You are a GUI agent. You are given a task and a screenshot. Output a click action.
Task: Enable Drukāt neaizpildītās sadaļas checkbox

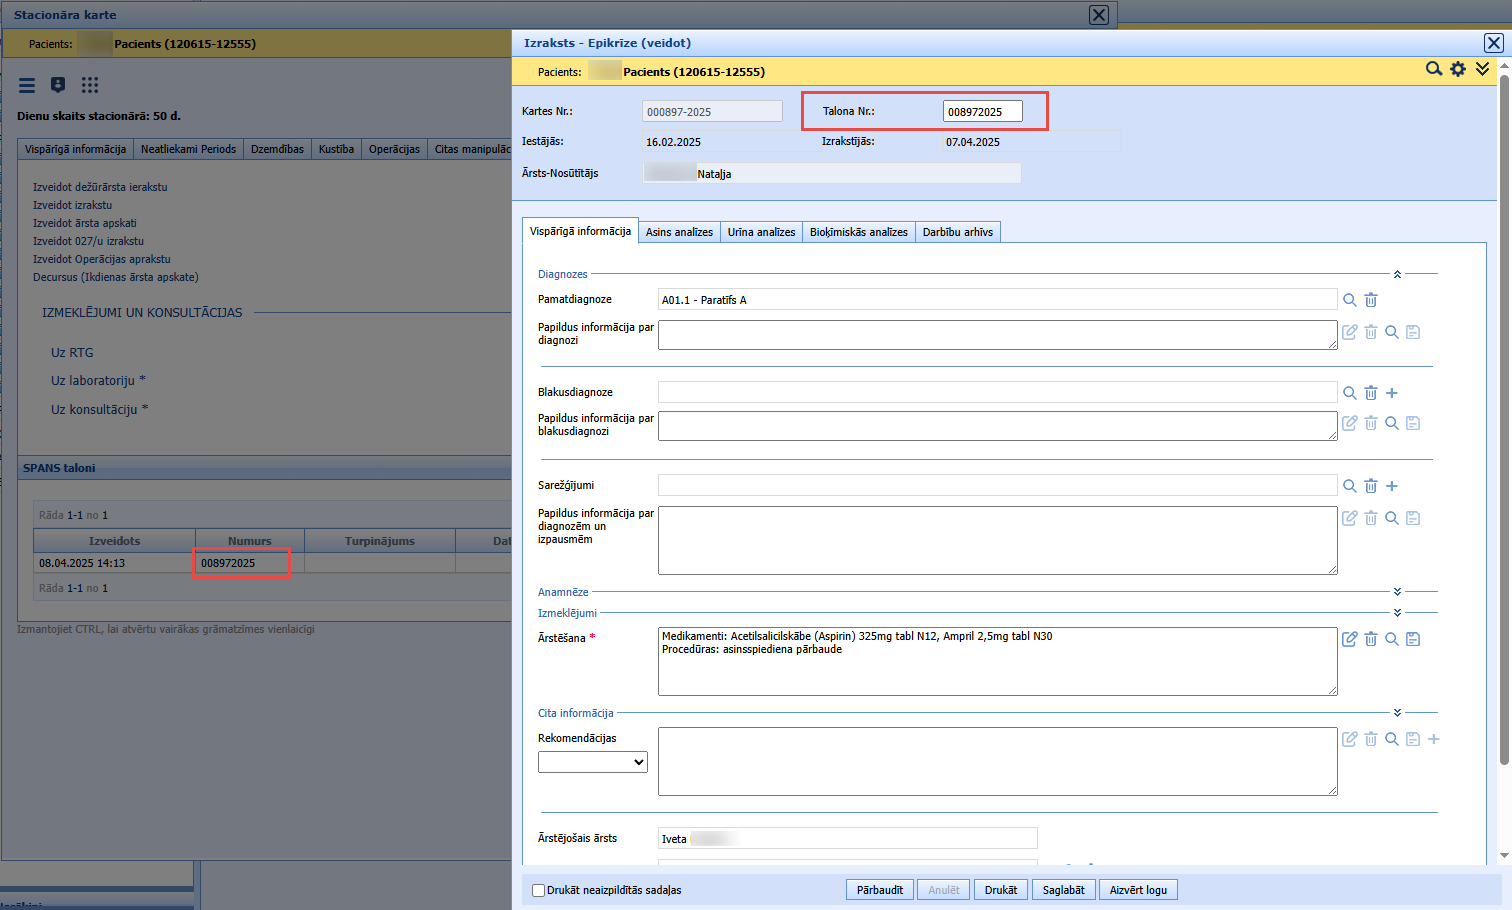pyautogui.click(x=539, y=890)
